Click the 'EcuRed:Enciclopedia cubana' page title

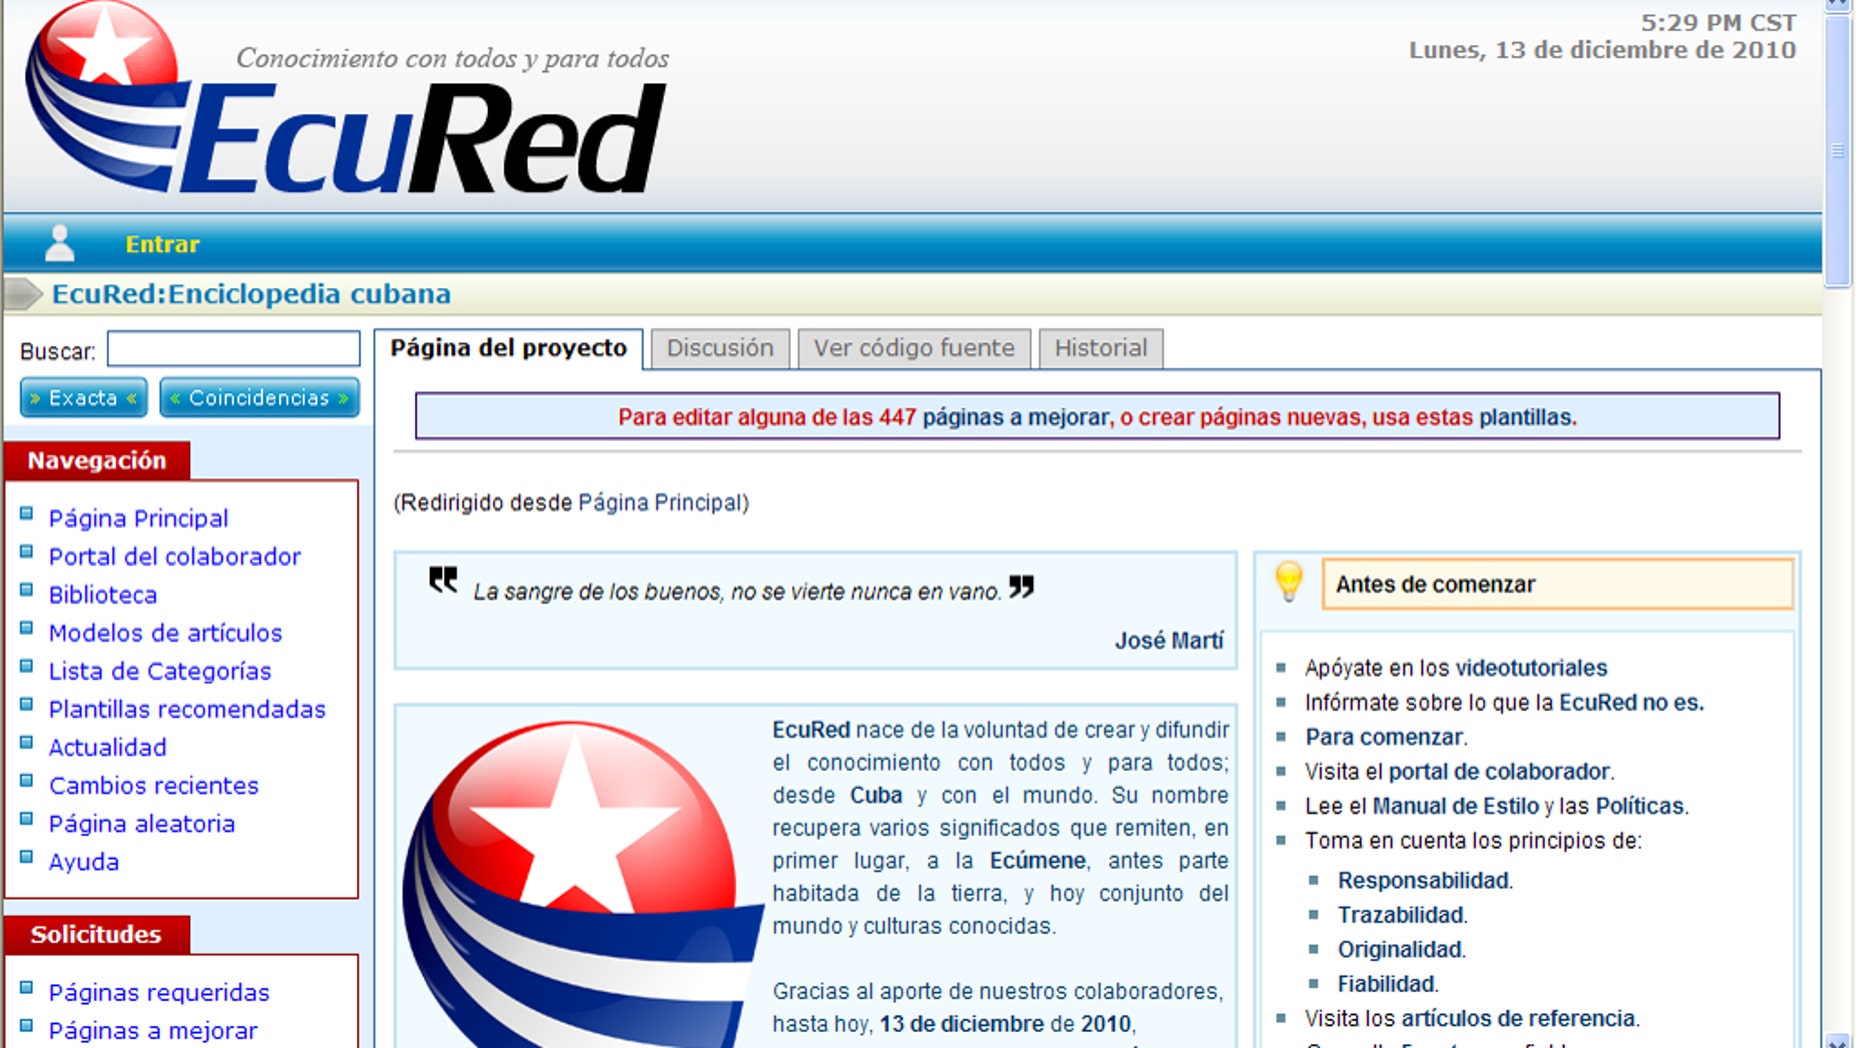point(251,294)
